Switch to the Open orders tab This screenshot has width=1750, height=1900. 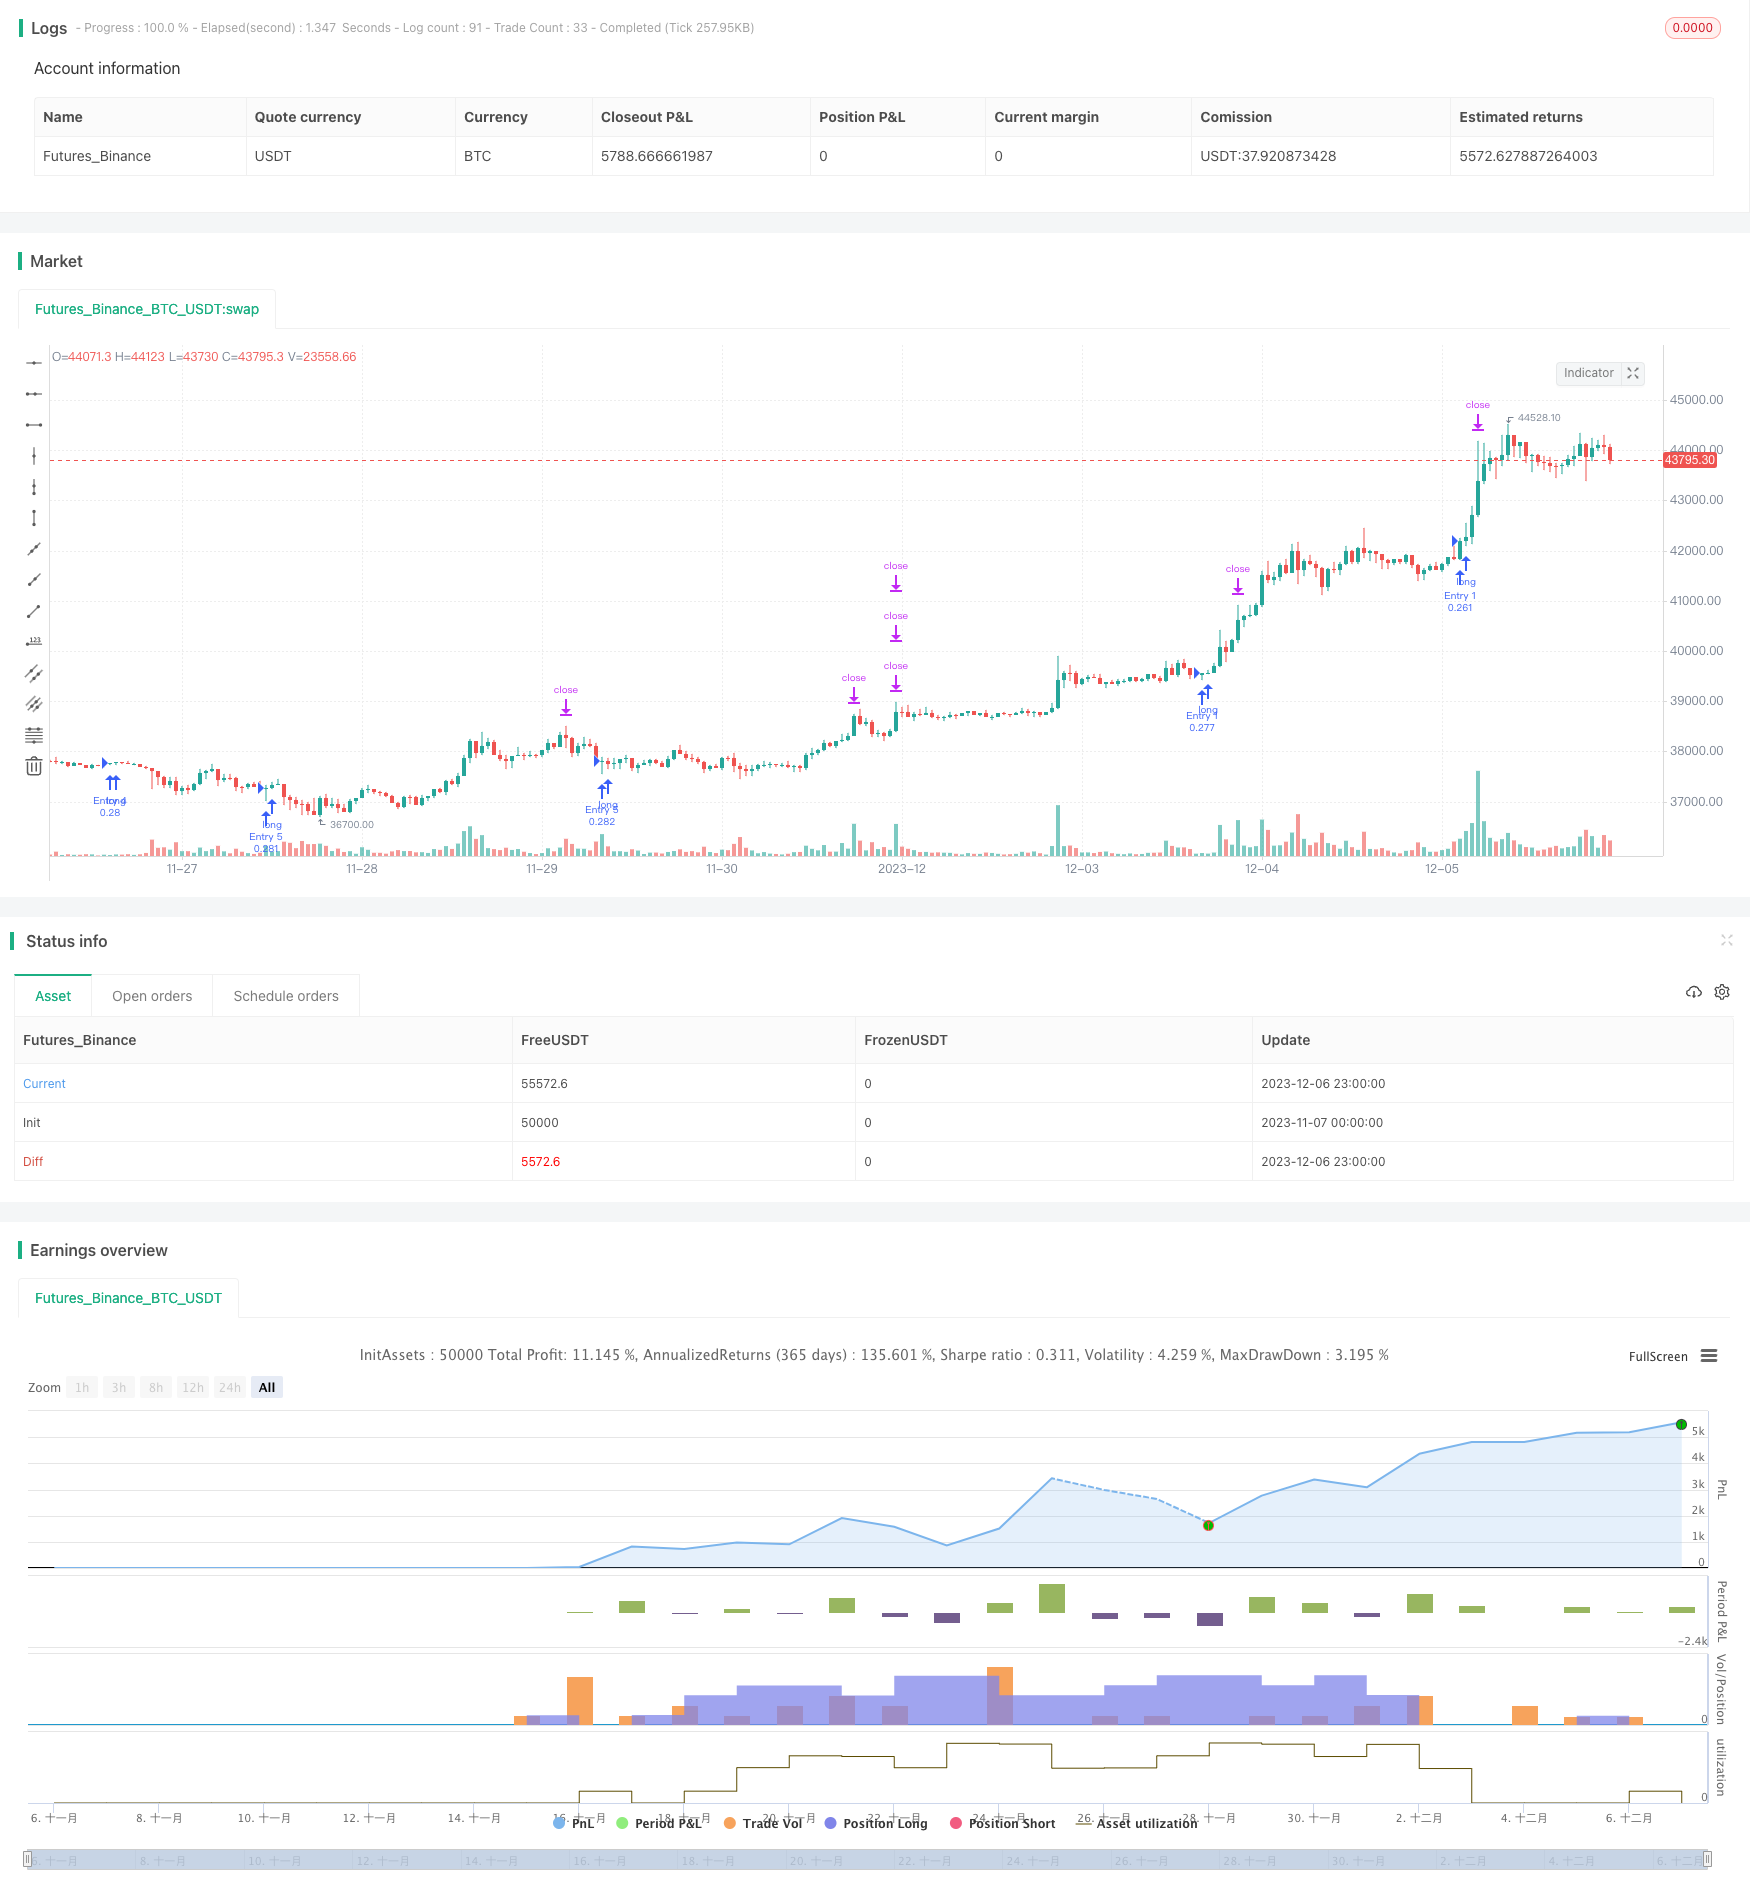click(x=152, y=996)
